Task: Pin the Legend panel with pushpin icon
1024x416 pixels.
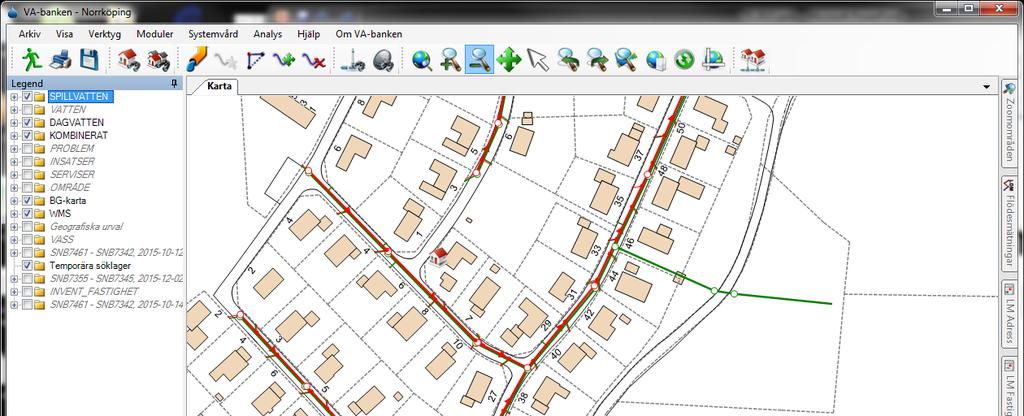Action: [x=174, y=84]
